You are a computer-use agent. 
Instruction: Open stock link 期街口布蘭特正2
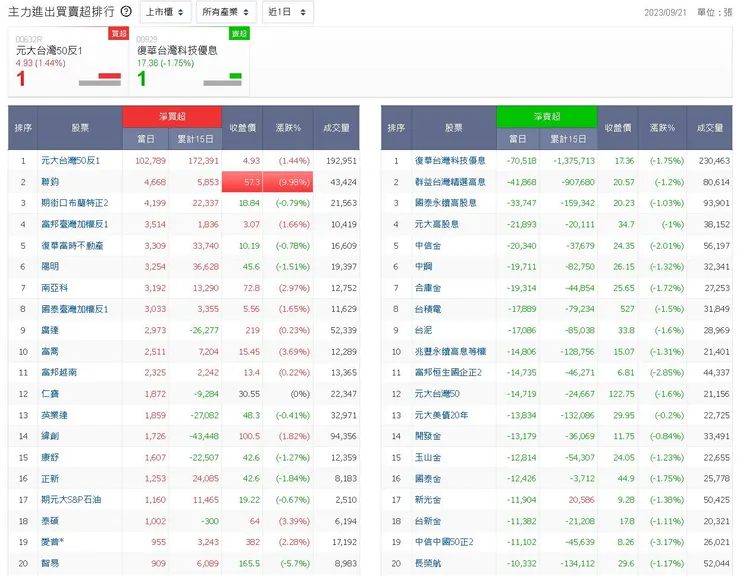click(75, 203)
